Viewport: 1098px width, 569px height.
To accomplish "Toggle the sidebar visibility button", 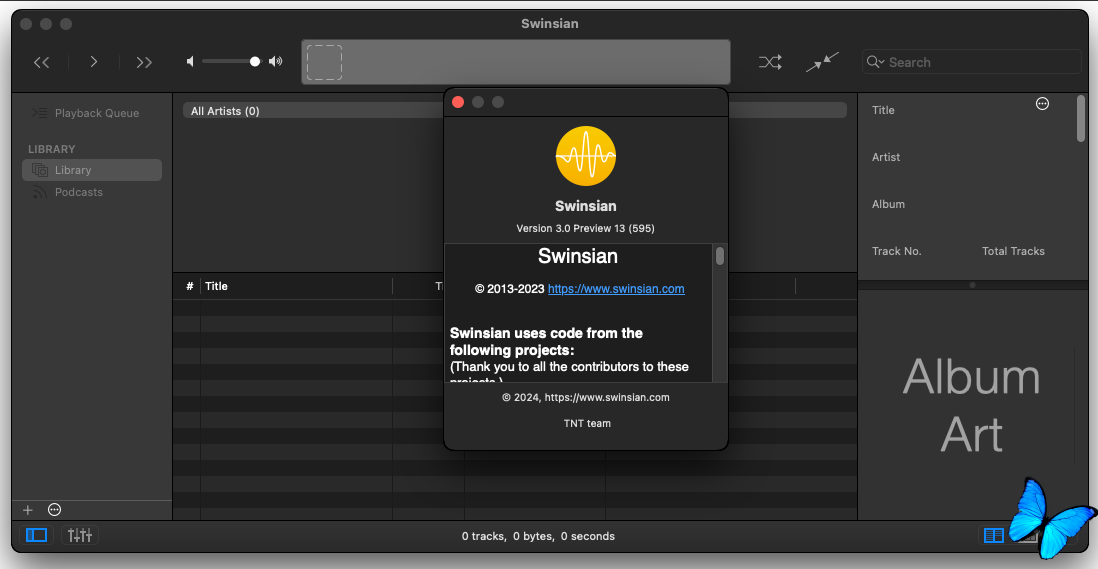I will (x=36, y=535).
